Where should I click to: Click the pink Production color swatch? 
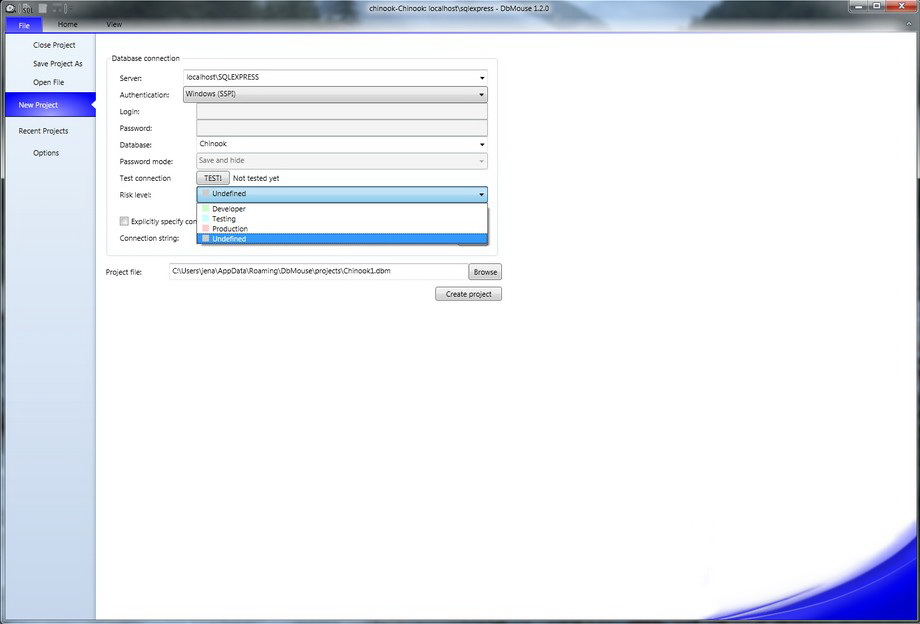pyautogui.click(x=205, y=228)
